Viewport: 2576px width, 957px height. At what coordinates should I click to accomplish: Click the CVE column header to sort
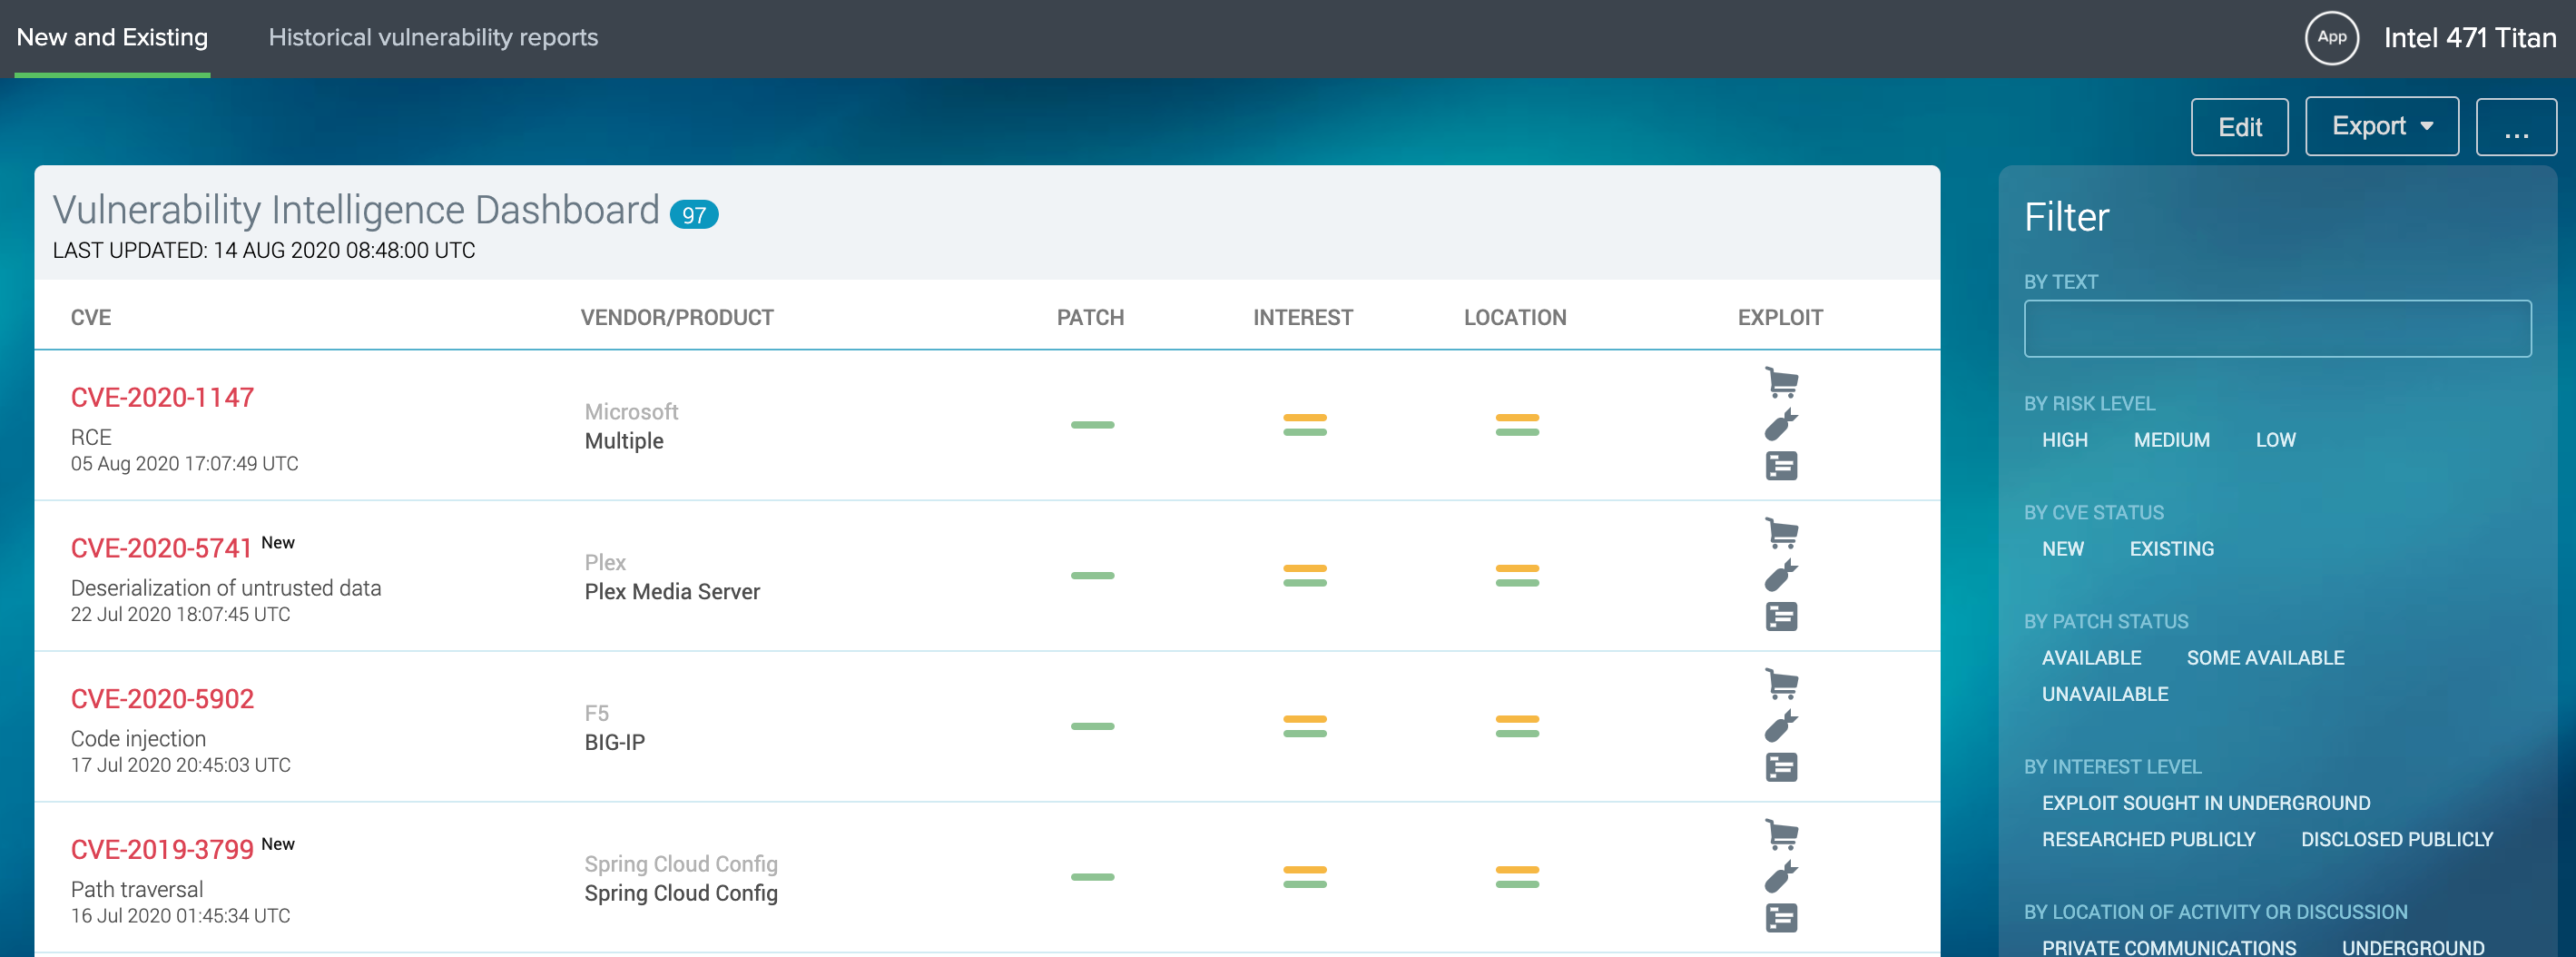[91, 317]
